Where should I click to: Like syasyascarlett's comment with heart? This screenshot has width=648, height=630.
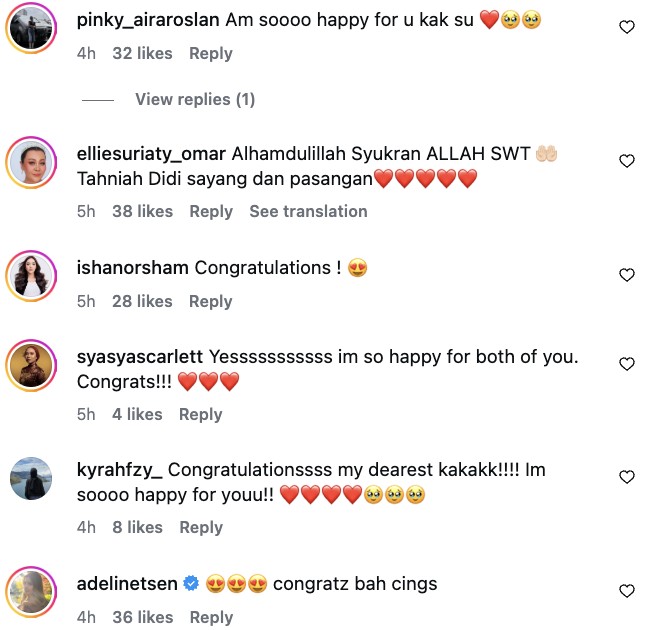click(x=627, y=364)
